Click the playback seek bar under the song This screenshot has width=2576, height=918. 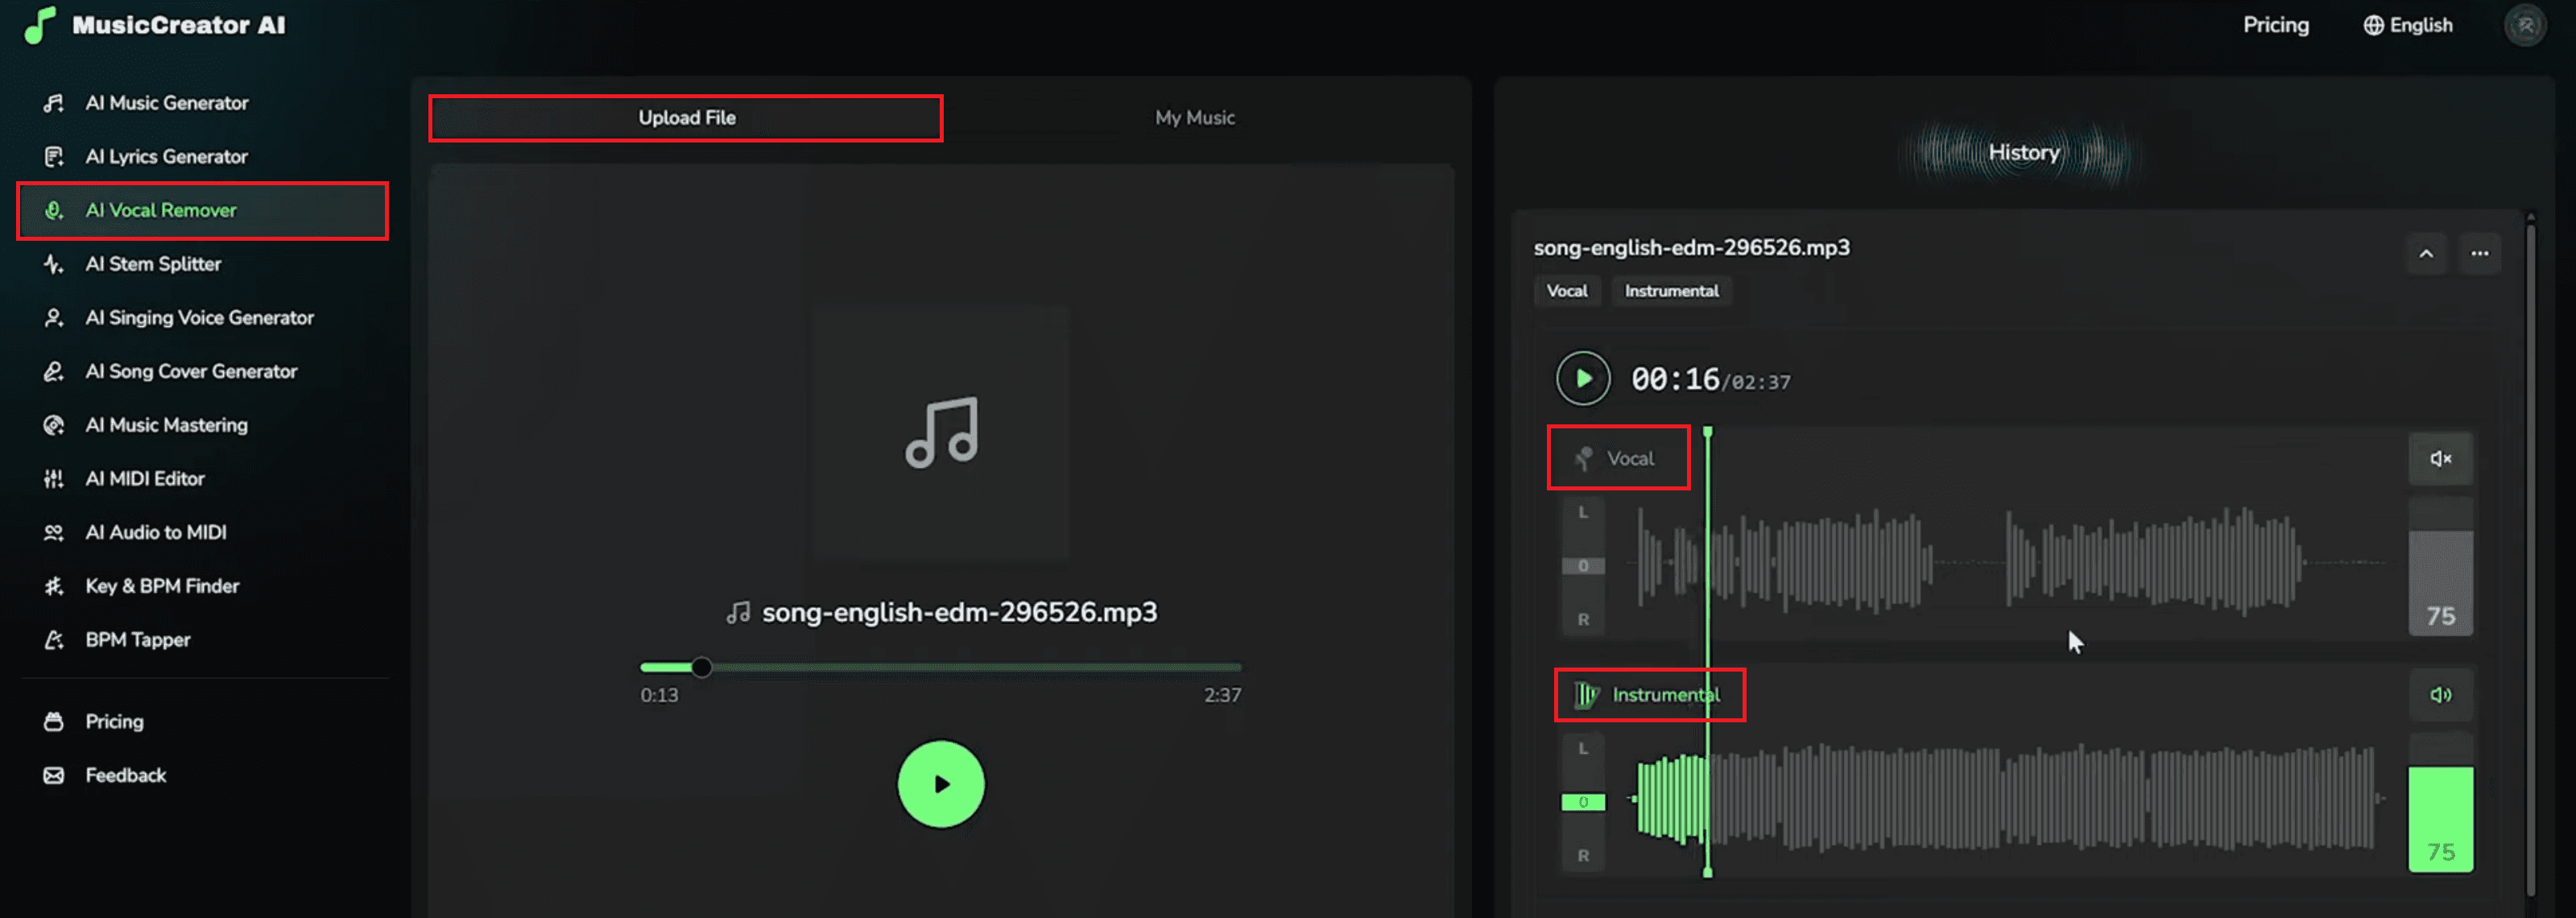[x=940, y=666]
